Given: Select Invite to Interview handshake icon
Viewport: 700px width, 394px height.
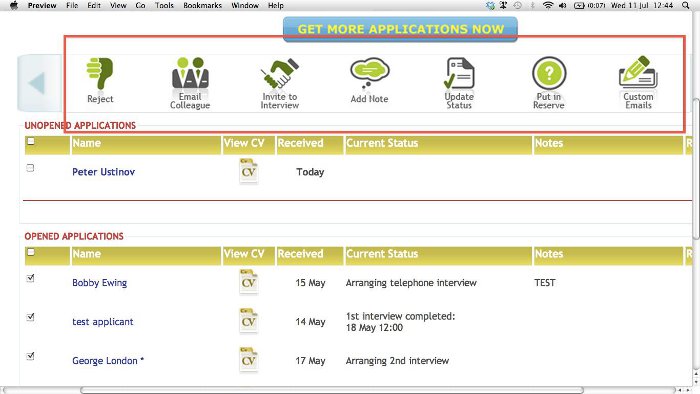Looking at the screenshot, I should point(280,73).
